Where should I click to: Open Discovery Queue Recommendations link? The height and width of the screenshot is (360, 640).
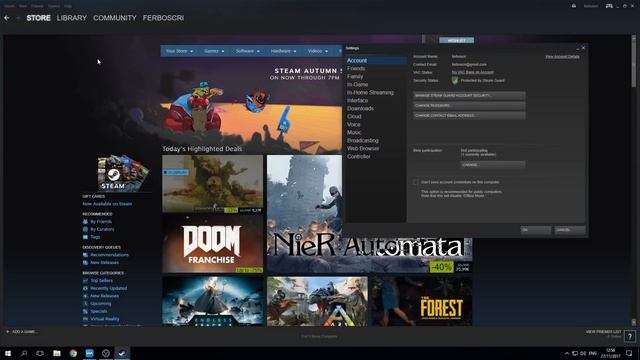point(109,255)
